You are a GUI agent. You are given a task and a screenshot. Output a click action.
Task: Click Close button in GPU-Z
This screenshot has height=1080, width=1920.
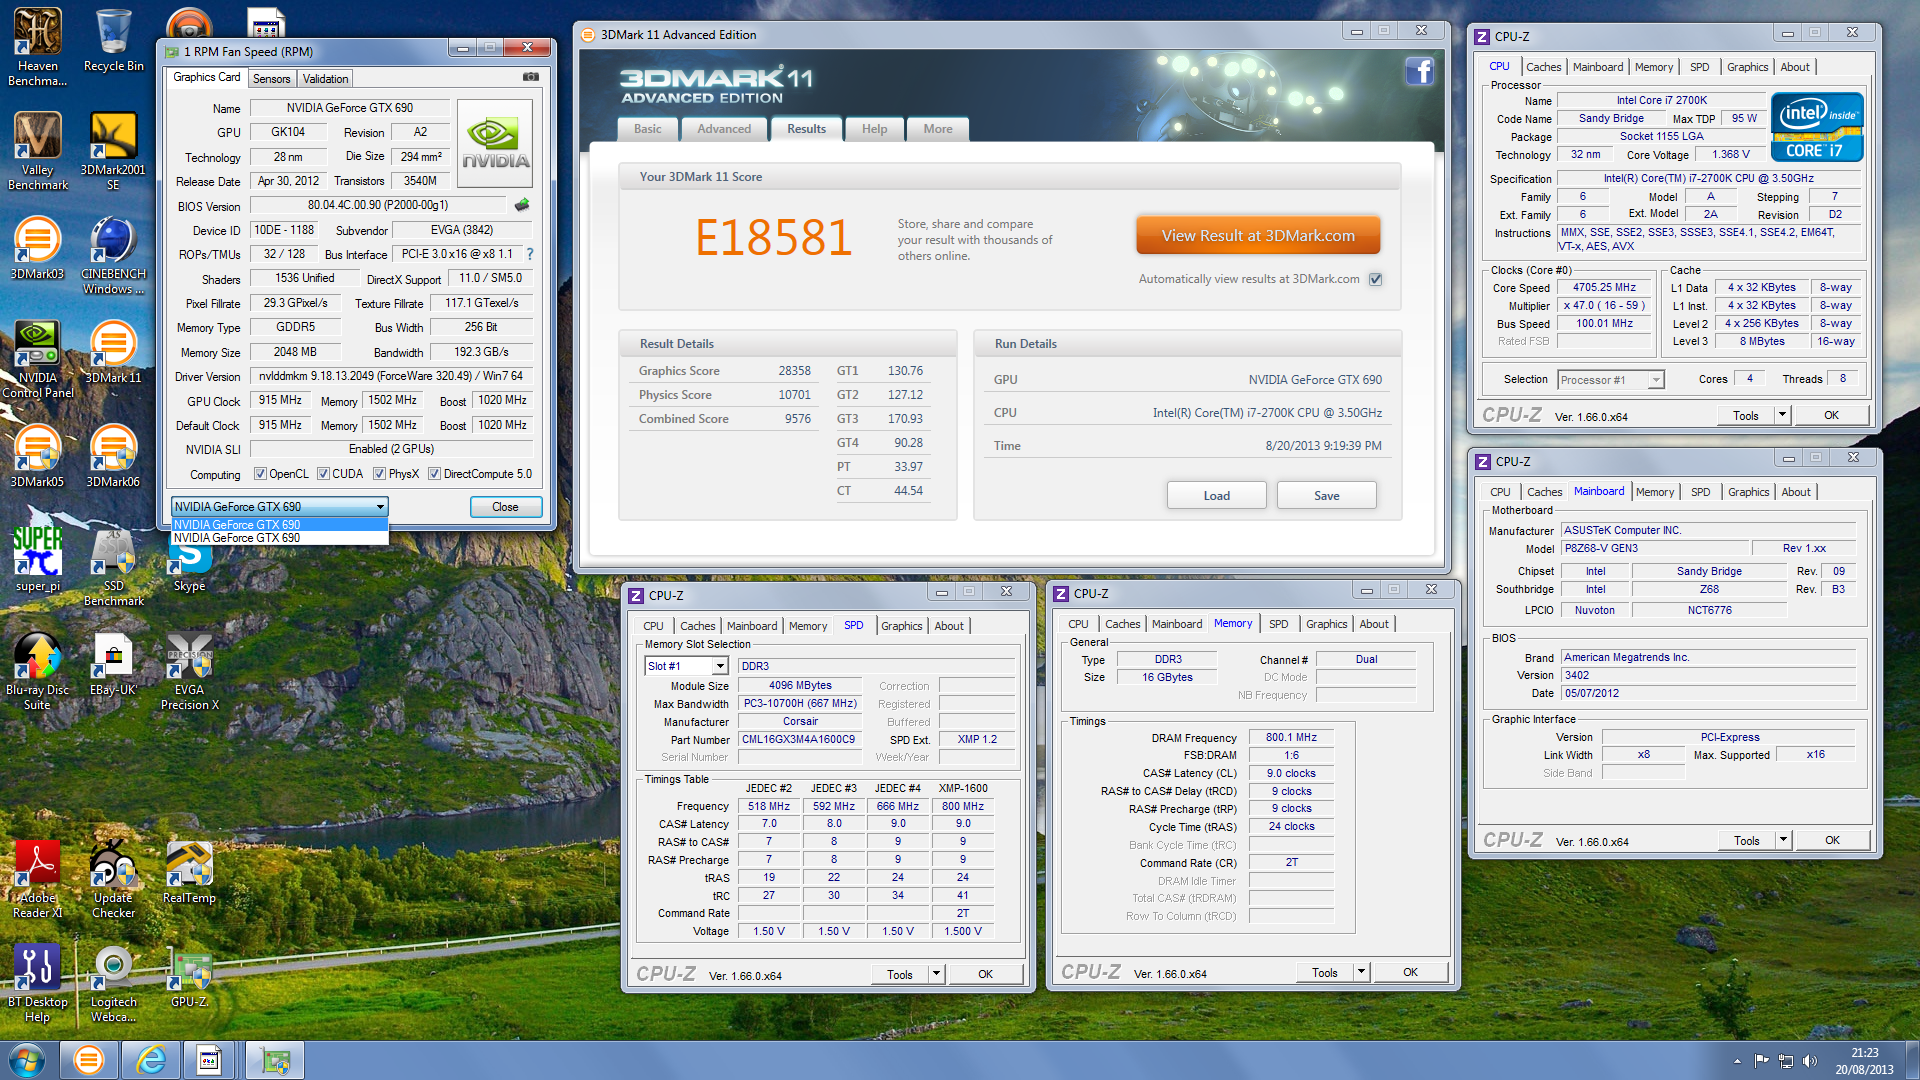pyautogui.click(x=505, y=507)
